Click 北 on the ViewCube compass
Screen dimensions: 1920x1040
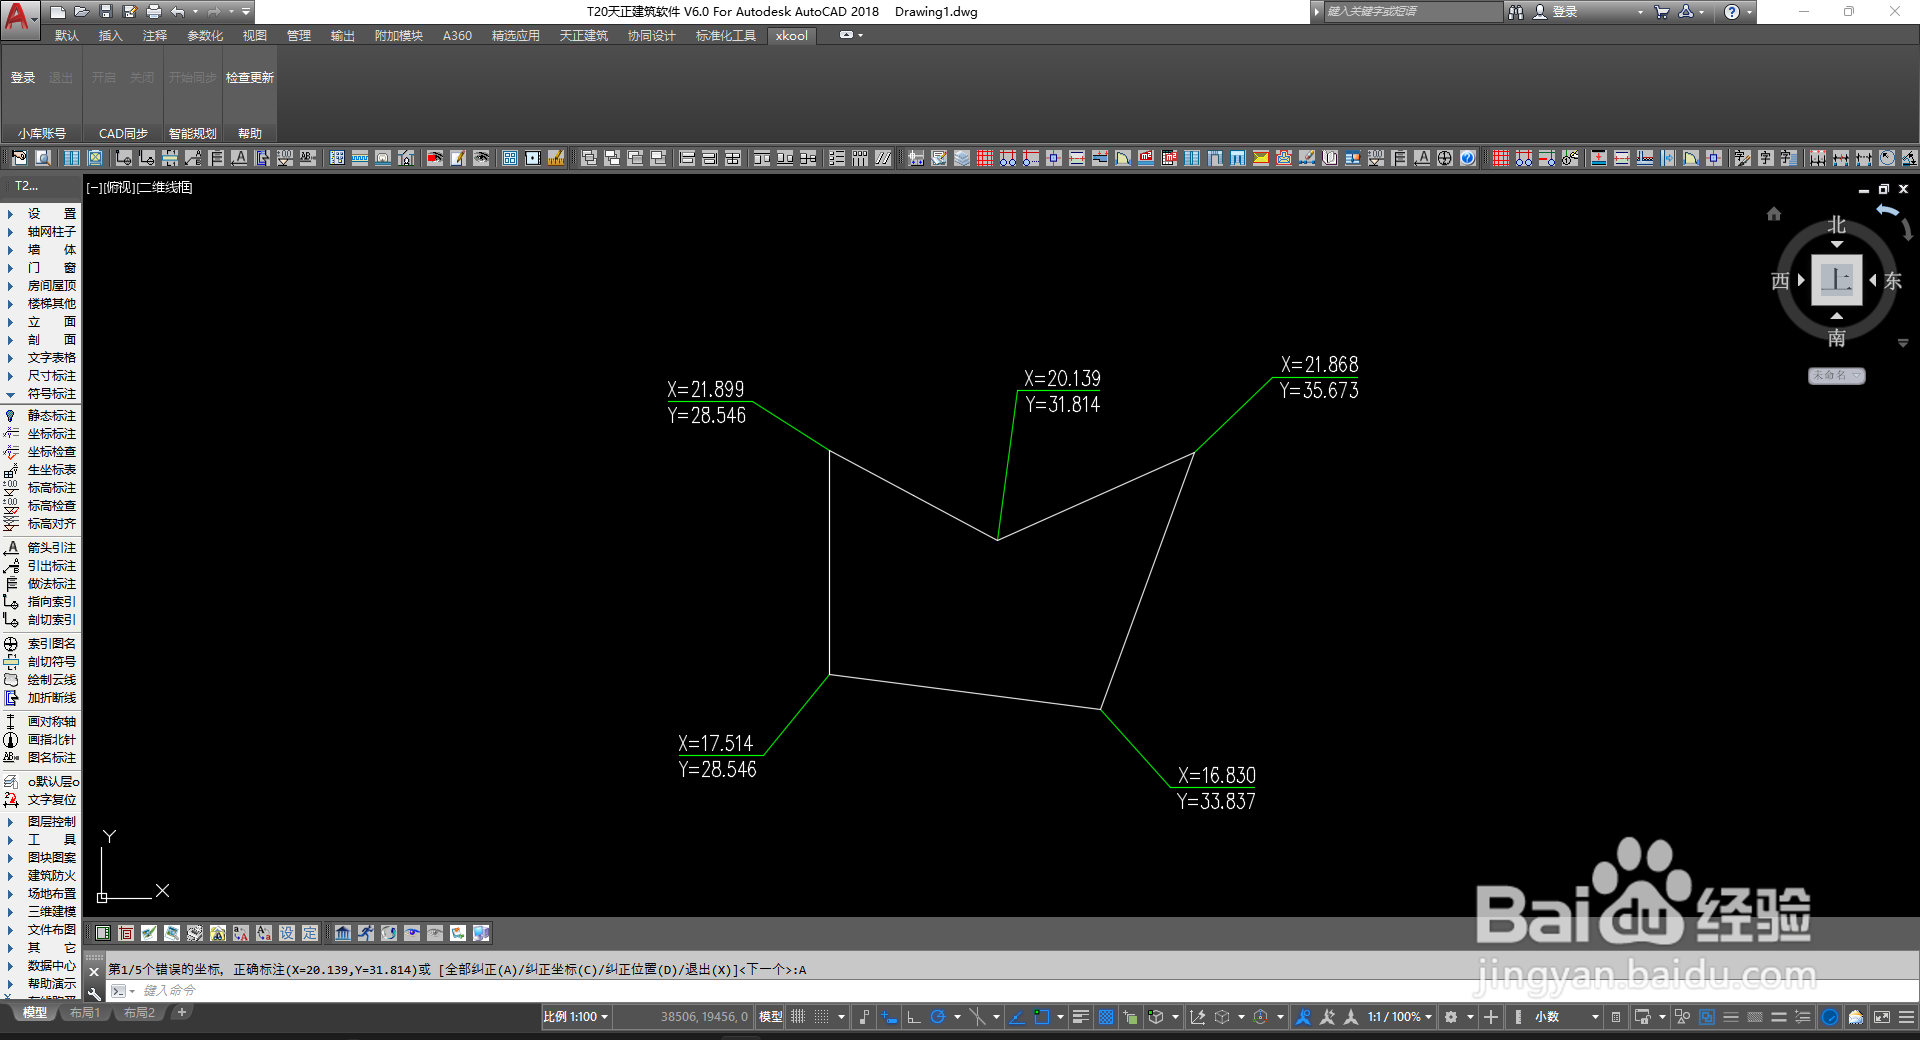click(1837, 225)
